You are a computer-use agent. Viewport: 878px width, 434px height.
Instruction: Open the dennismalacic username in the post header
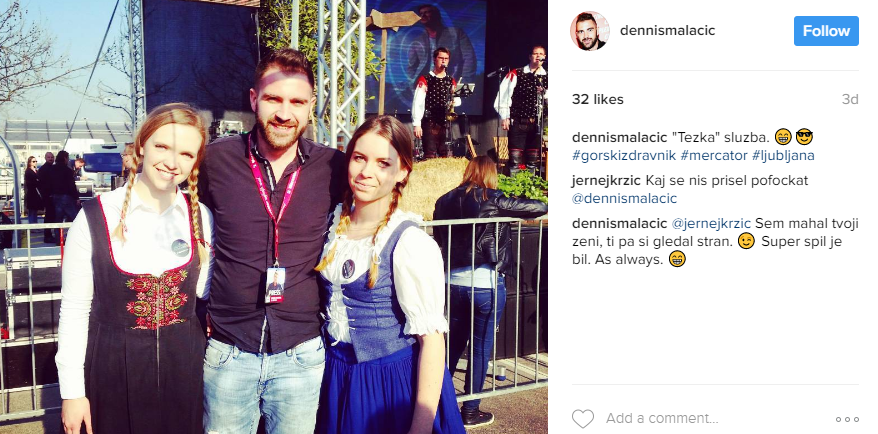point(667,31)
